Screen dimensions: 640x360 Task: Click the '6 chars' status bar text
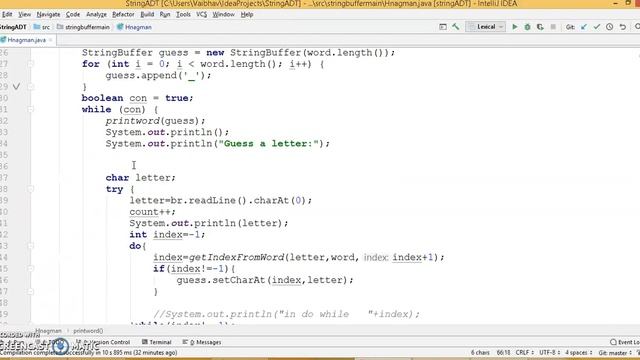pos(480,352)
